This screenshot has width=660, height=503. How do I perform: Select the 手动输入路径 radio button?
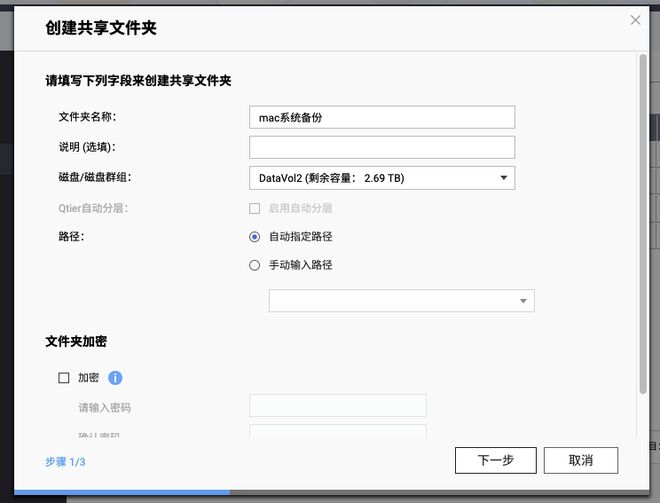(x=254, y=265)
